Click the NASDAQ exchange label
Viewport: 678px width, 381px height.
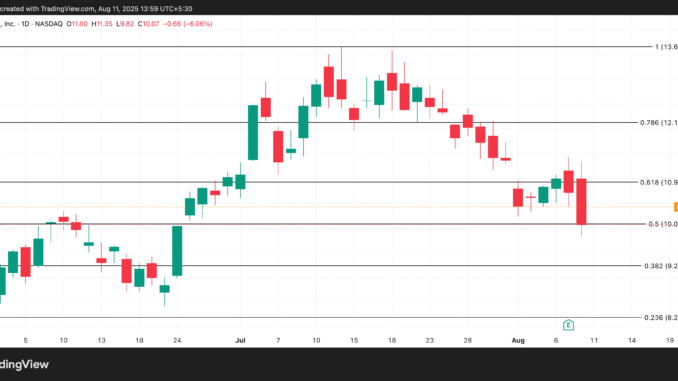click(x=48, y=24)
